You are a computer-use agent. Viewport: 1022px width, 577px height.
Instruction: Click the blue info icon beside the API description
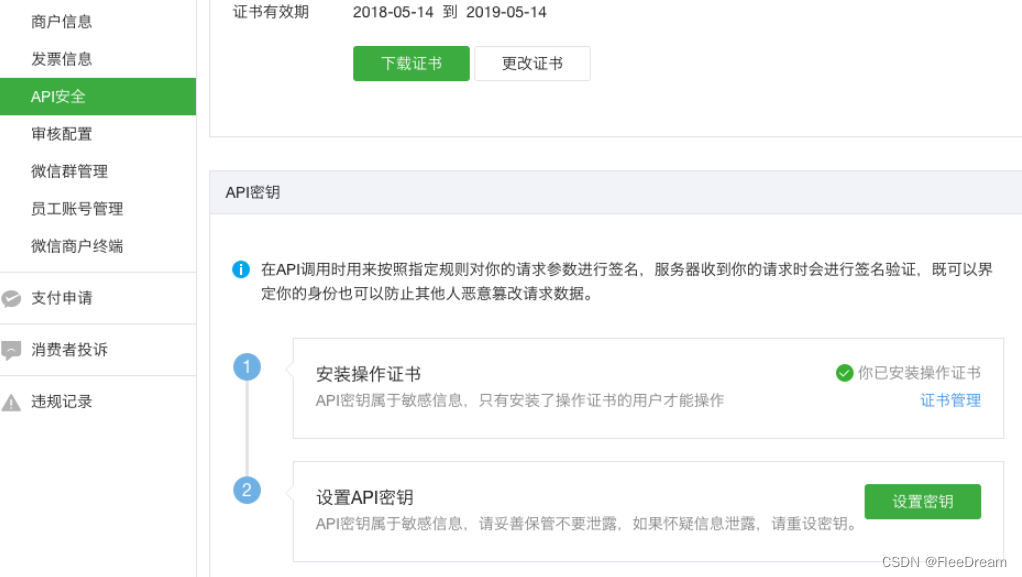coord(241,269)
